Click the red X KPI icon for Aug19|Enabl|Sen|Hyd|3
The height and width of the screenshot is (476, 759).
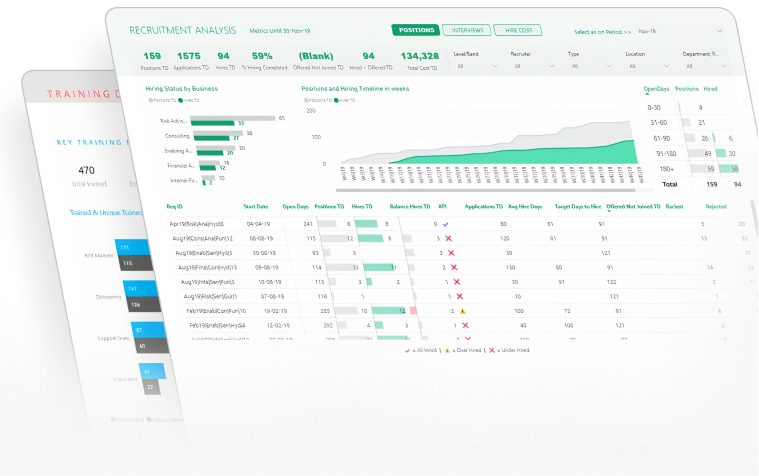click(x=452, y=254)
